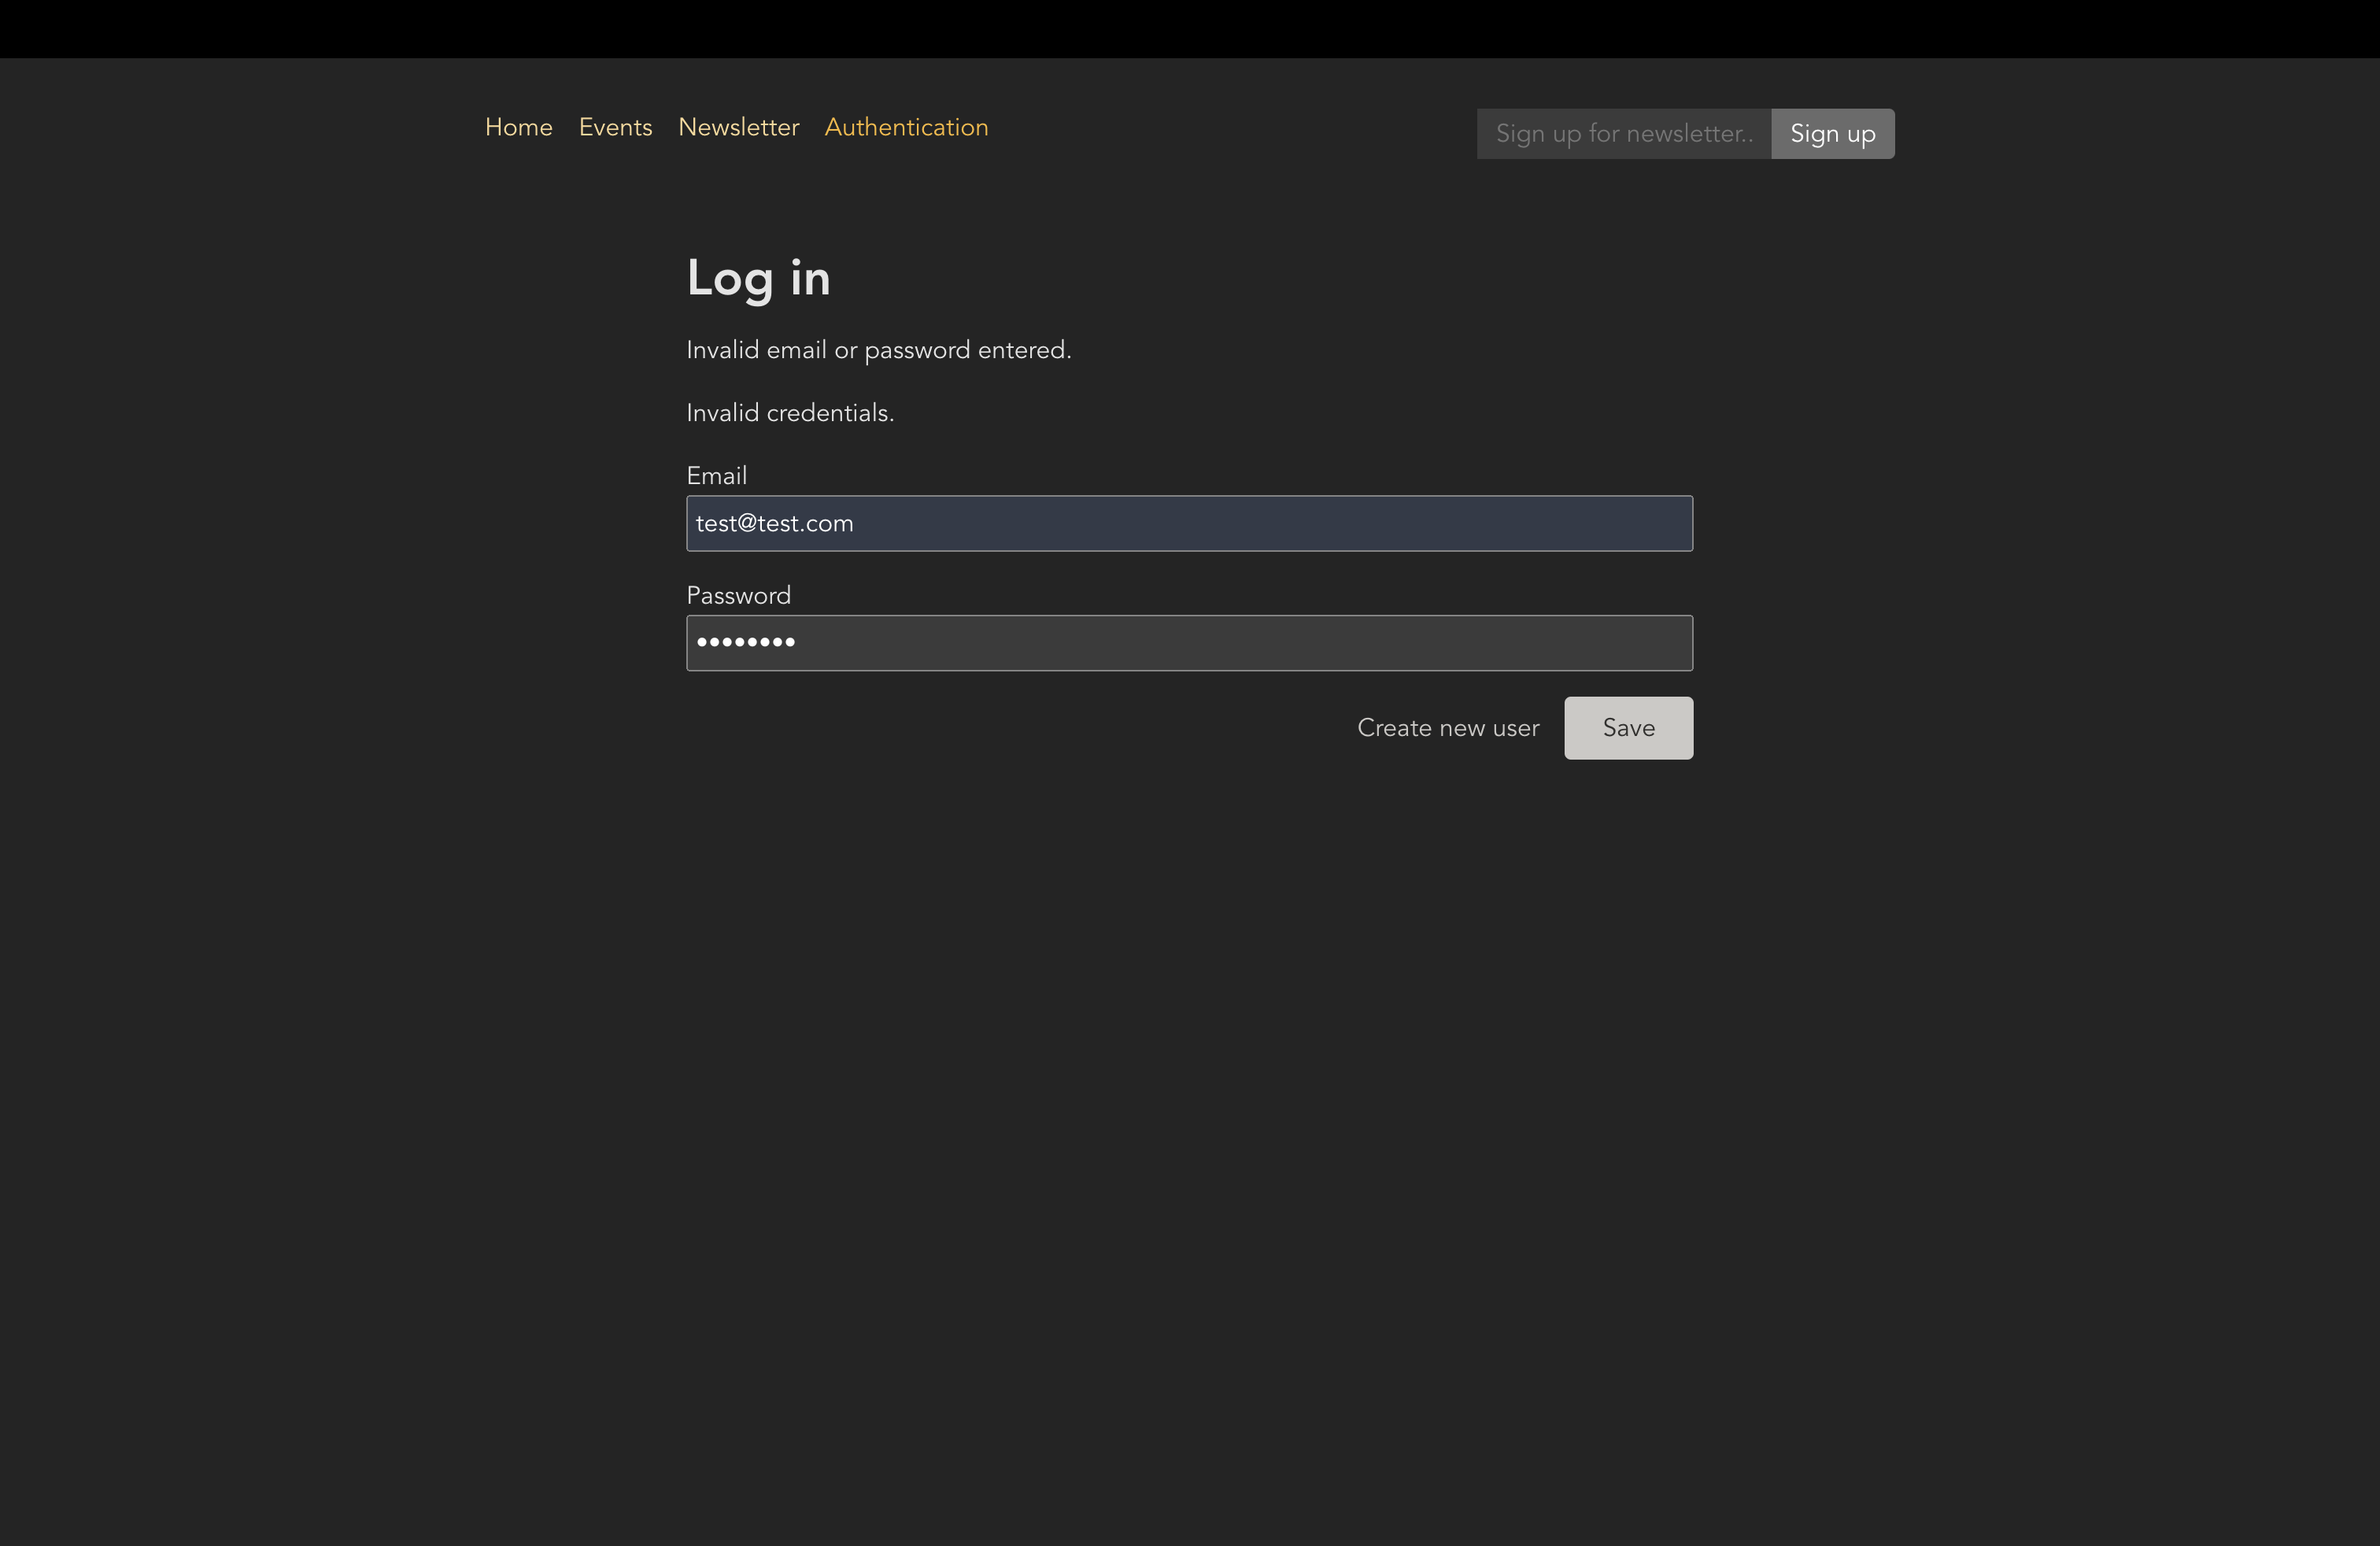Viewport: 2380px width, 1546px height.
Task: Click the test@test.com text in Email
Action: click(x=774, y=523)
